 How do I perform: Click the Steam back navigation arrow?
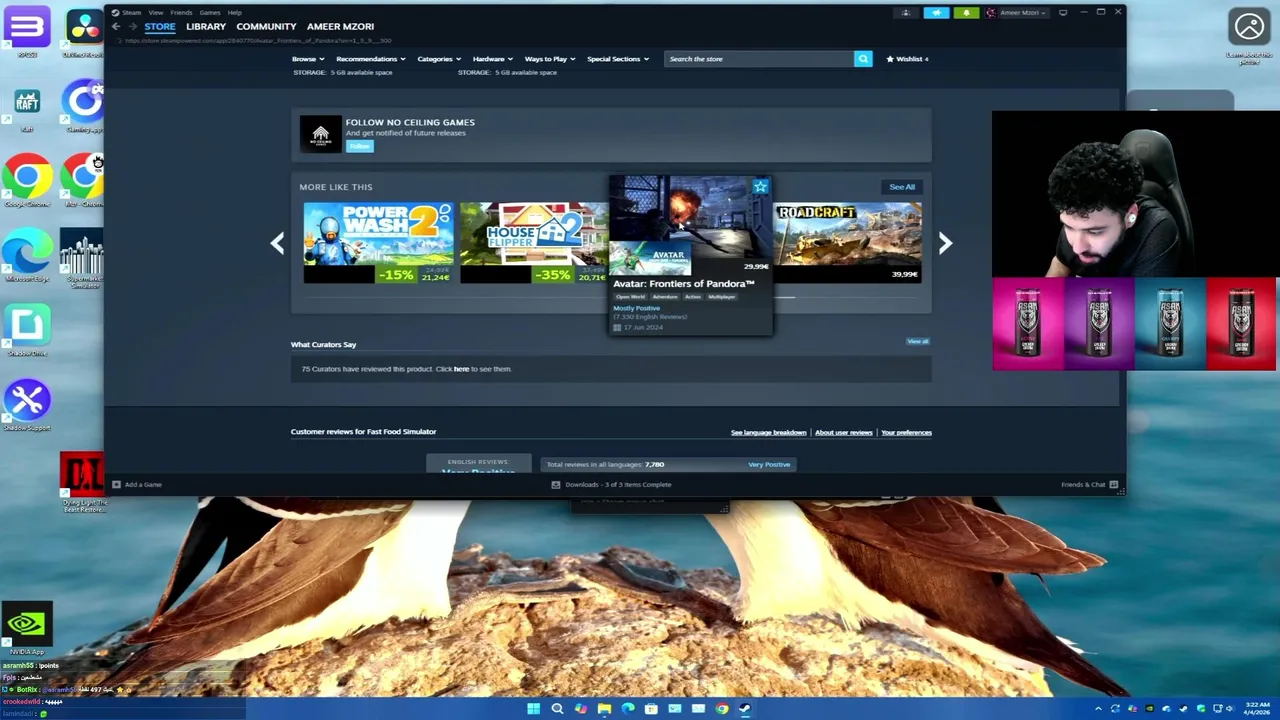(116, 27)
